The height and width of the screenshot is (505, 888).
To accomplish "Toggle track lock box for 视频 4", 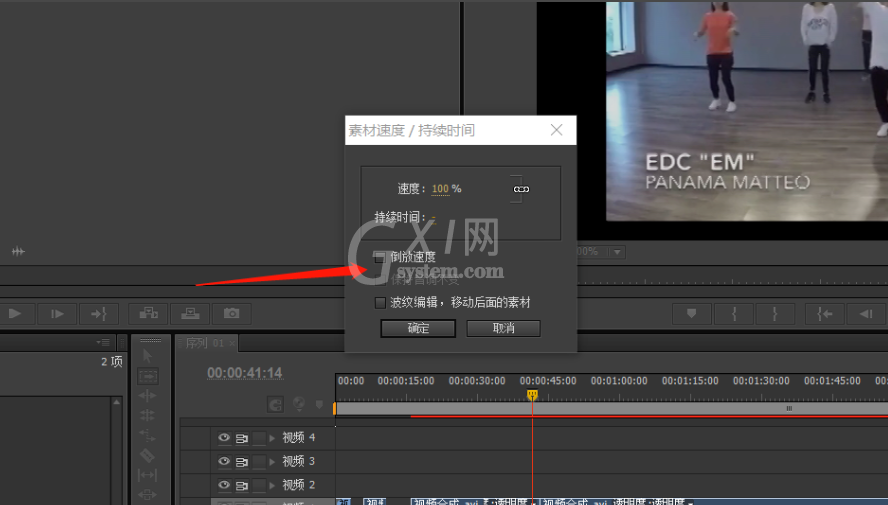I will pyautogui.click(x=259, y=438).
